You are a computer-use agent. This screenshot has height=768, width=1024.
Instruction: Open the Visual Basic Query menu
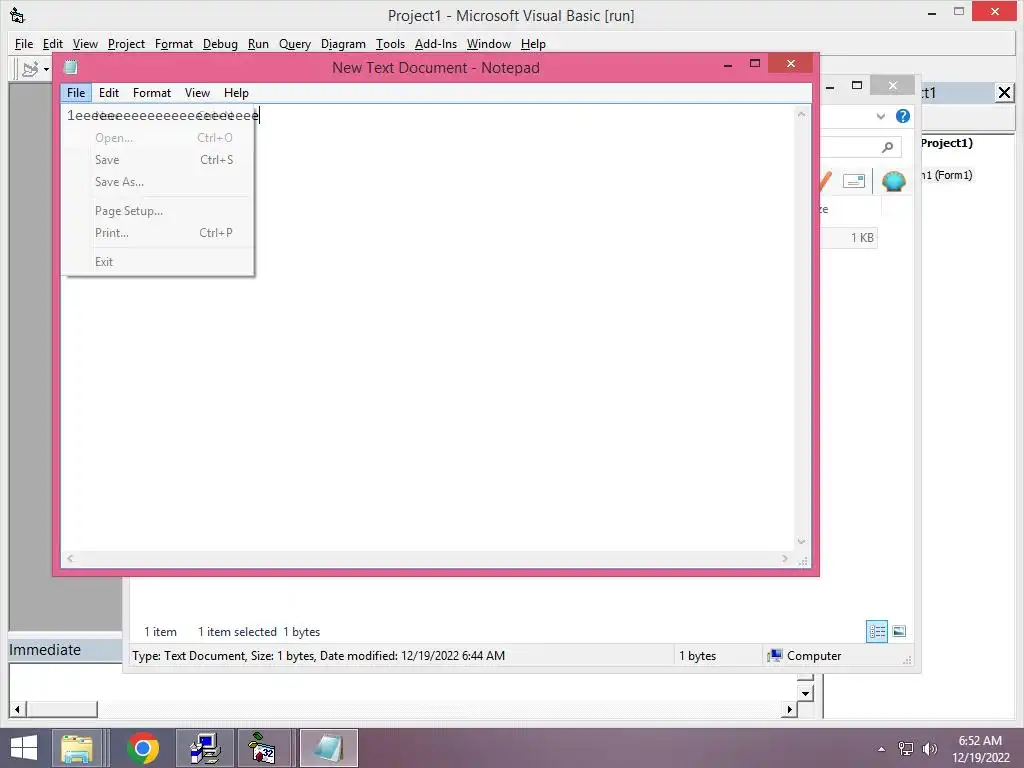coord(295,44)
